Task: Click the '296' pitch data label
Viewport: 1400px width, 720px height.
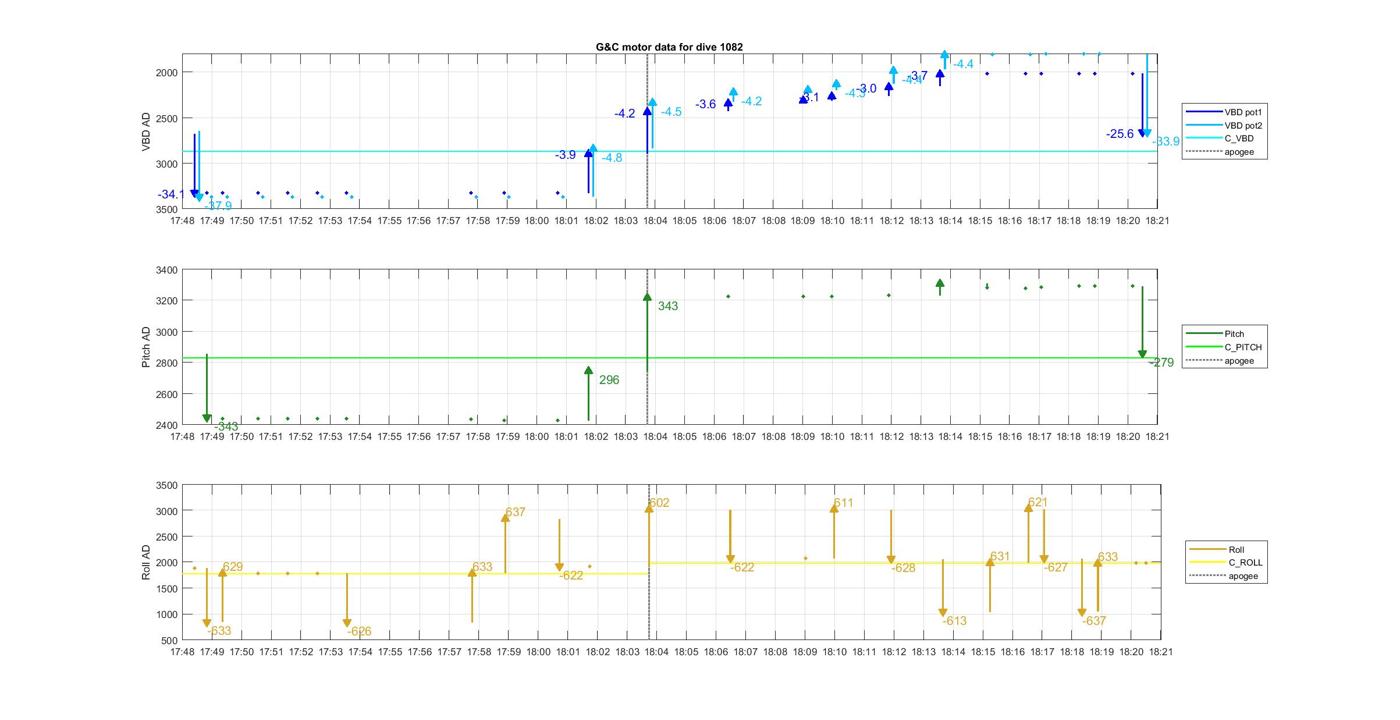Action: point(609,380)
